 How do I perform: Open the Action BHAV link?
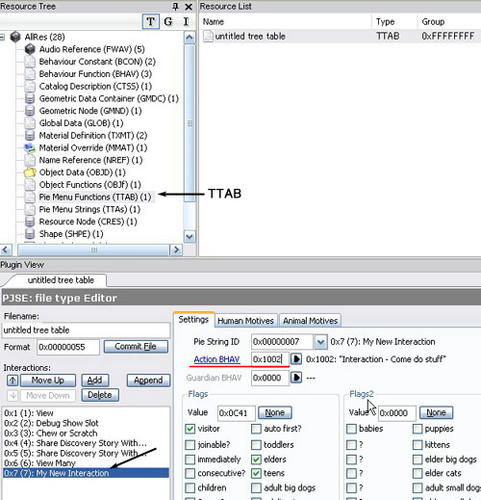[217, 359]
